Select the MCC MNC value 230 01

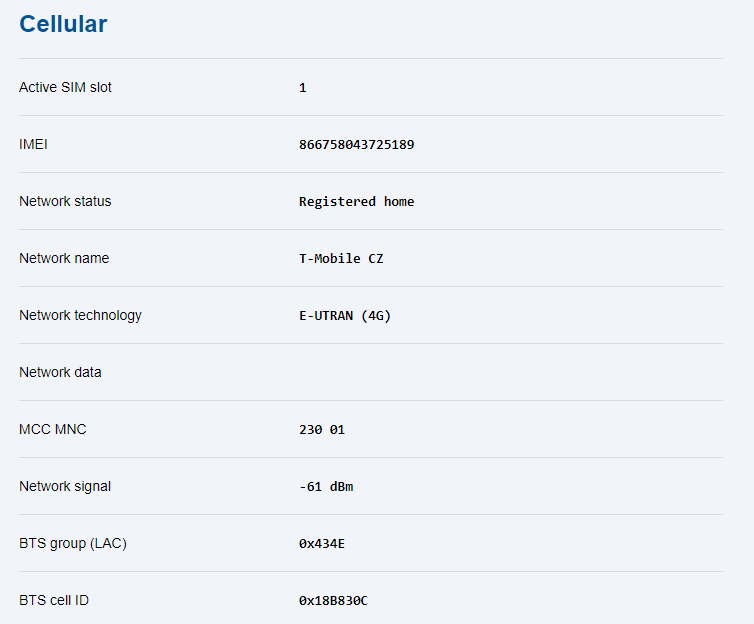point(322,430)
